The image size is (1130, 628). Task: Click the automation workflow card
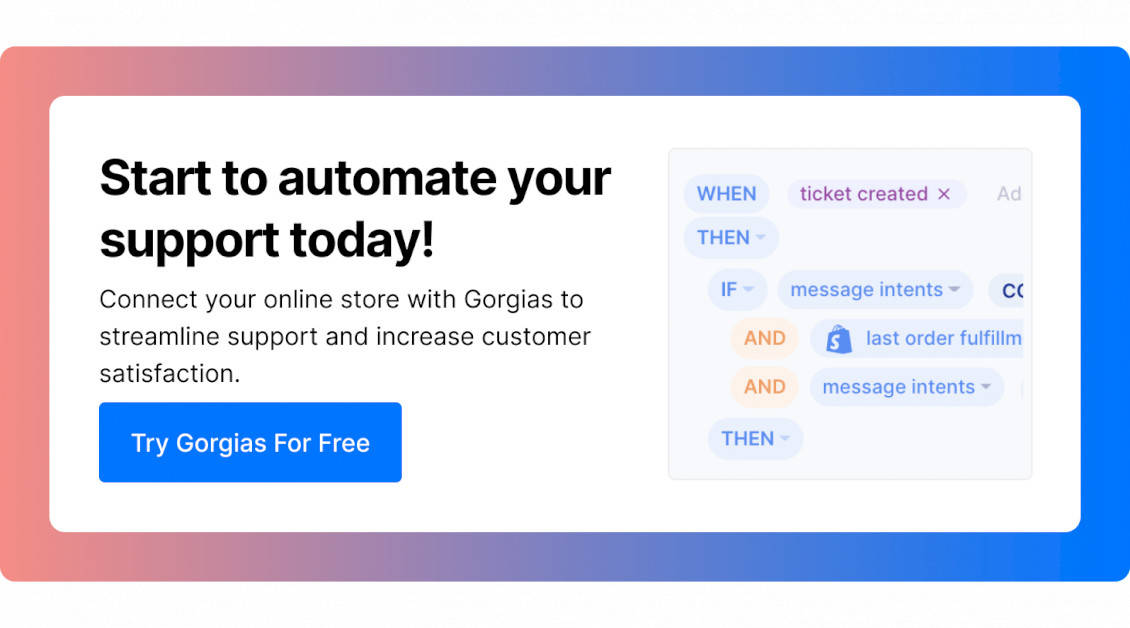[x=850, y=313]
